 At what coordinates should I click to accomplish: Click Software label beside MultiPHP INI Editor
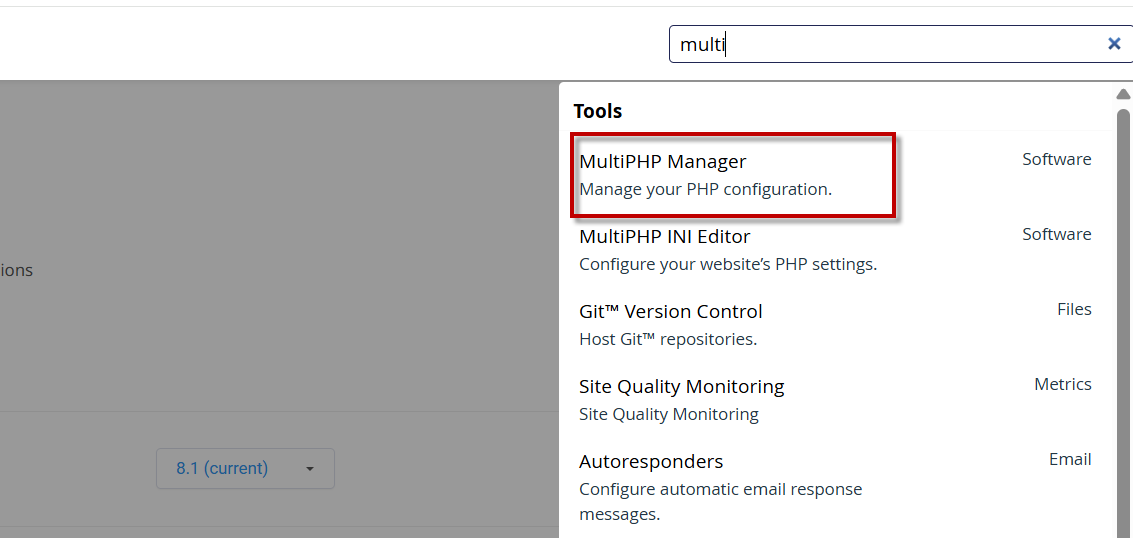(1056, 234)
